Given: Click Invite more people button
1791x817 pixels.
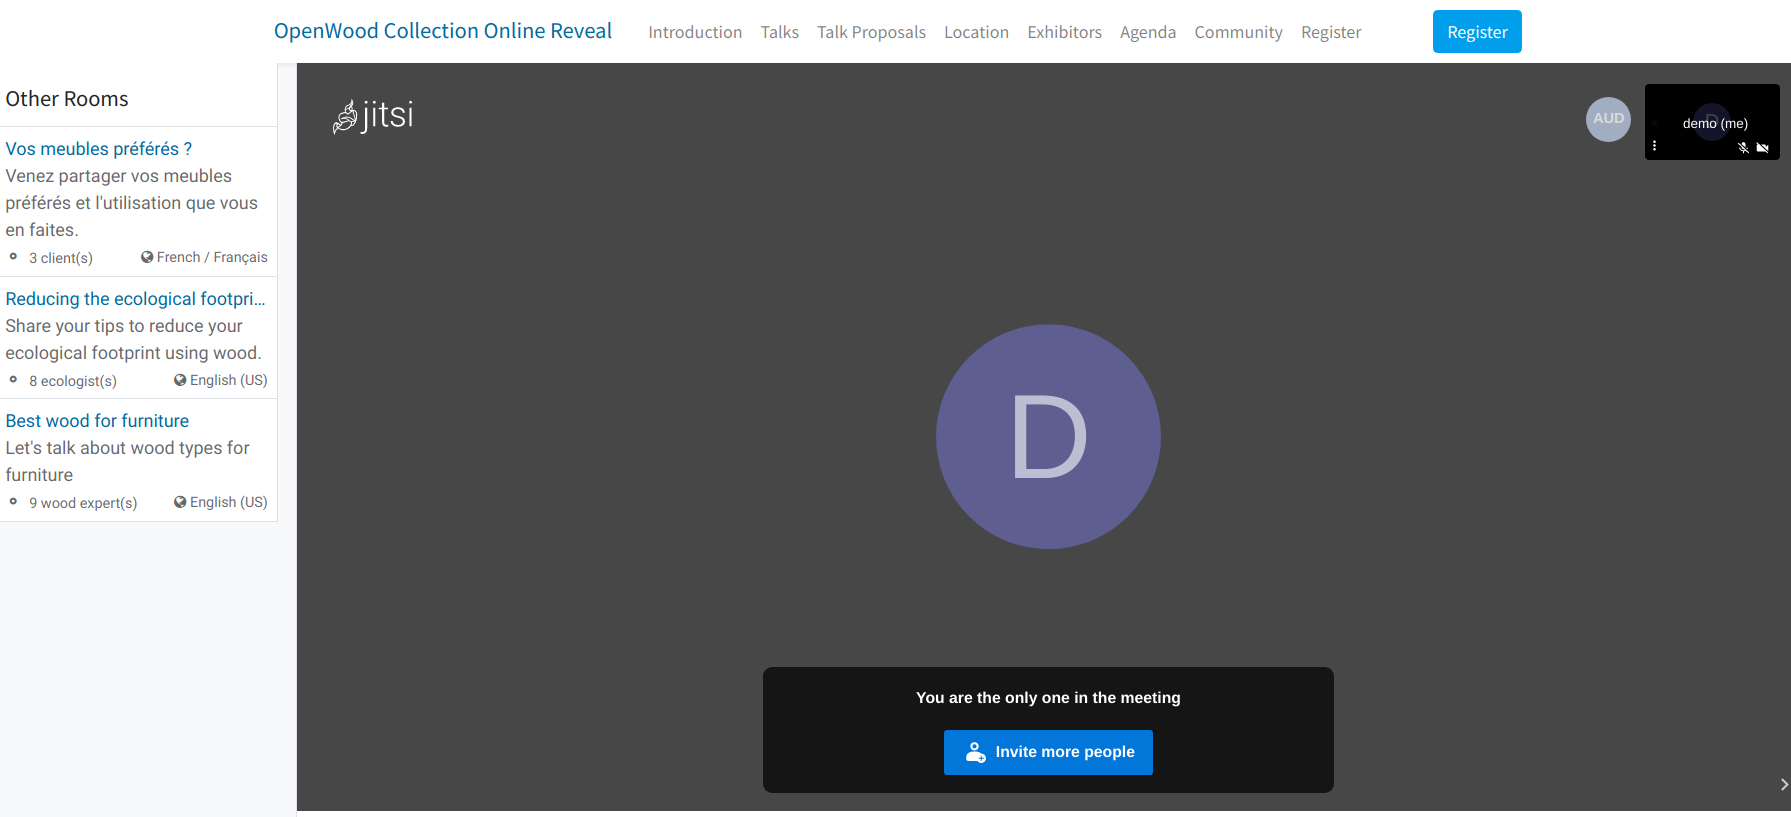Looking at the screenshot, I should pyautogui.click(x=1048, y=752).
